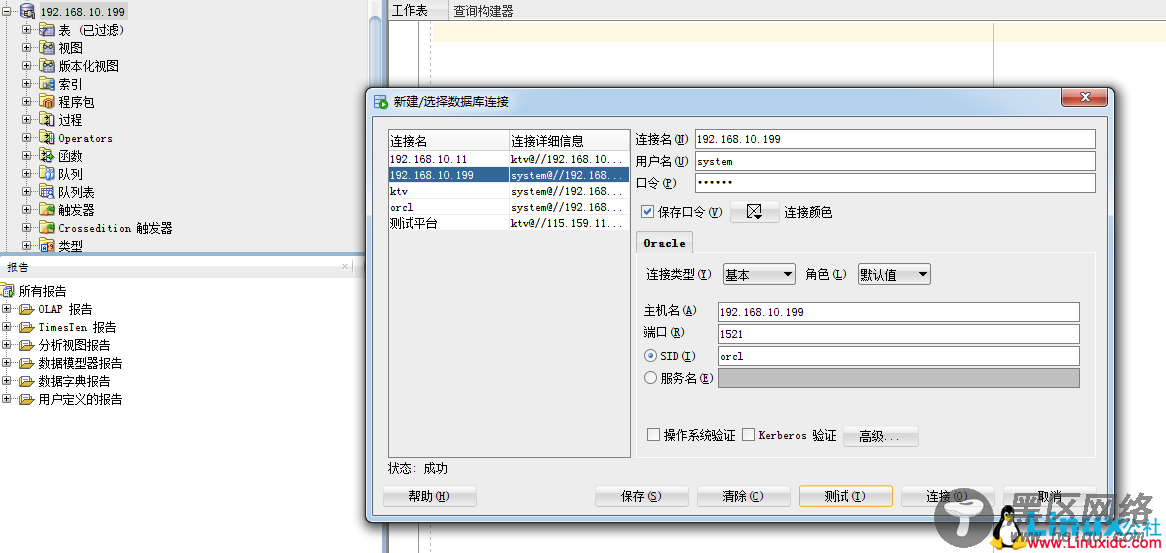1166x553 pixels.
Task: Select the 服务名 radio button
Action: (x=651, y=378)
